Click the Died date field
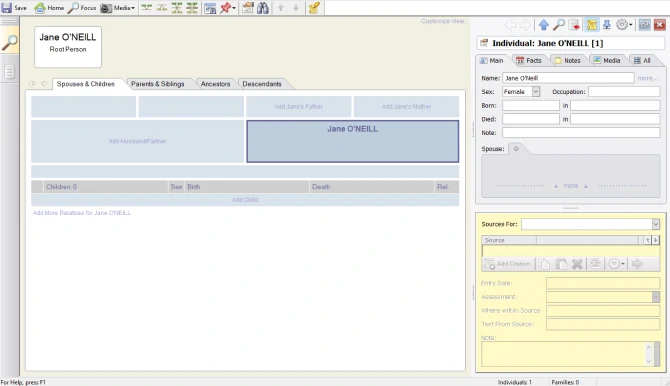 click(531, 119)
